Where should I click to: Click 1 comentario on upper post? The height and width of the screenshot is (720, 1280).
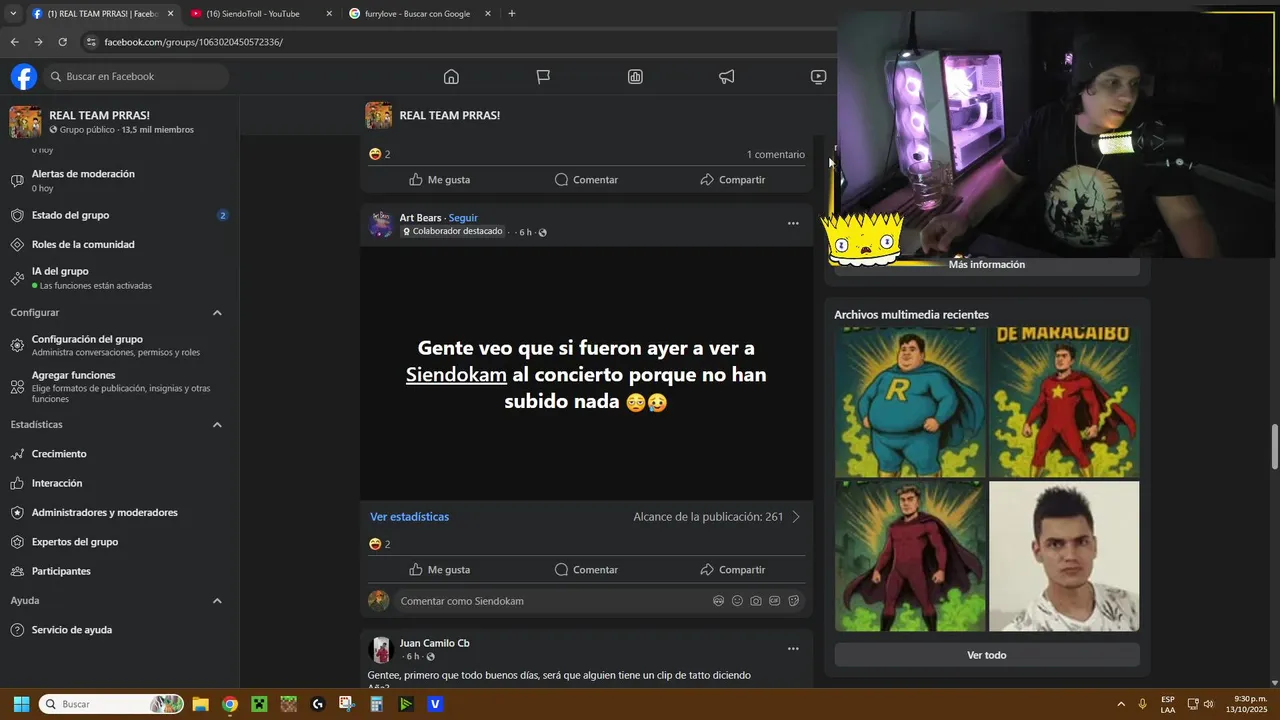click(x=775, y=155)
